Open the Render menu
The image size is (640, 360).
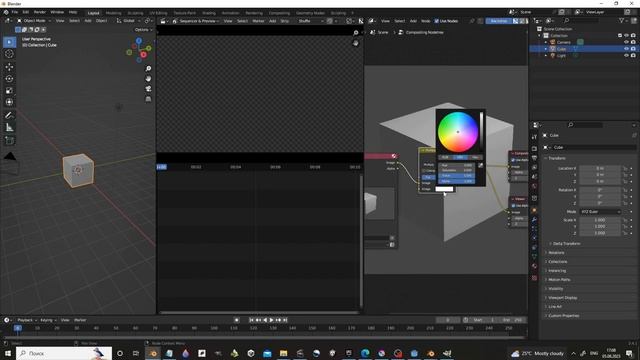pos(40,12)
